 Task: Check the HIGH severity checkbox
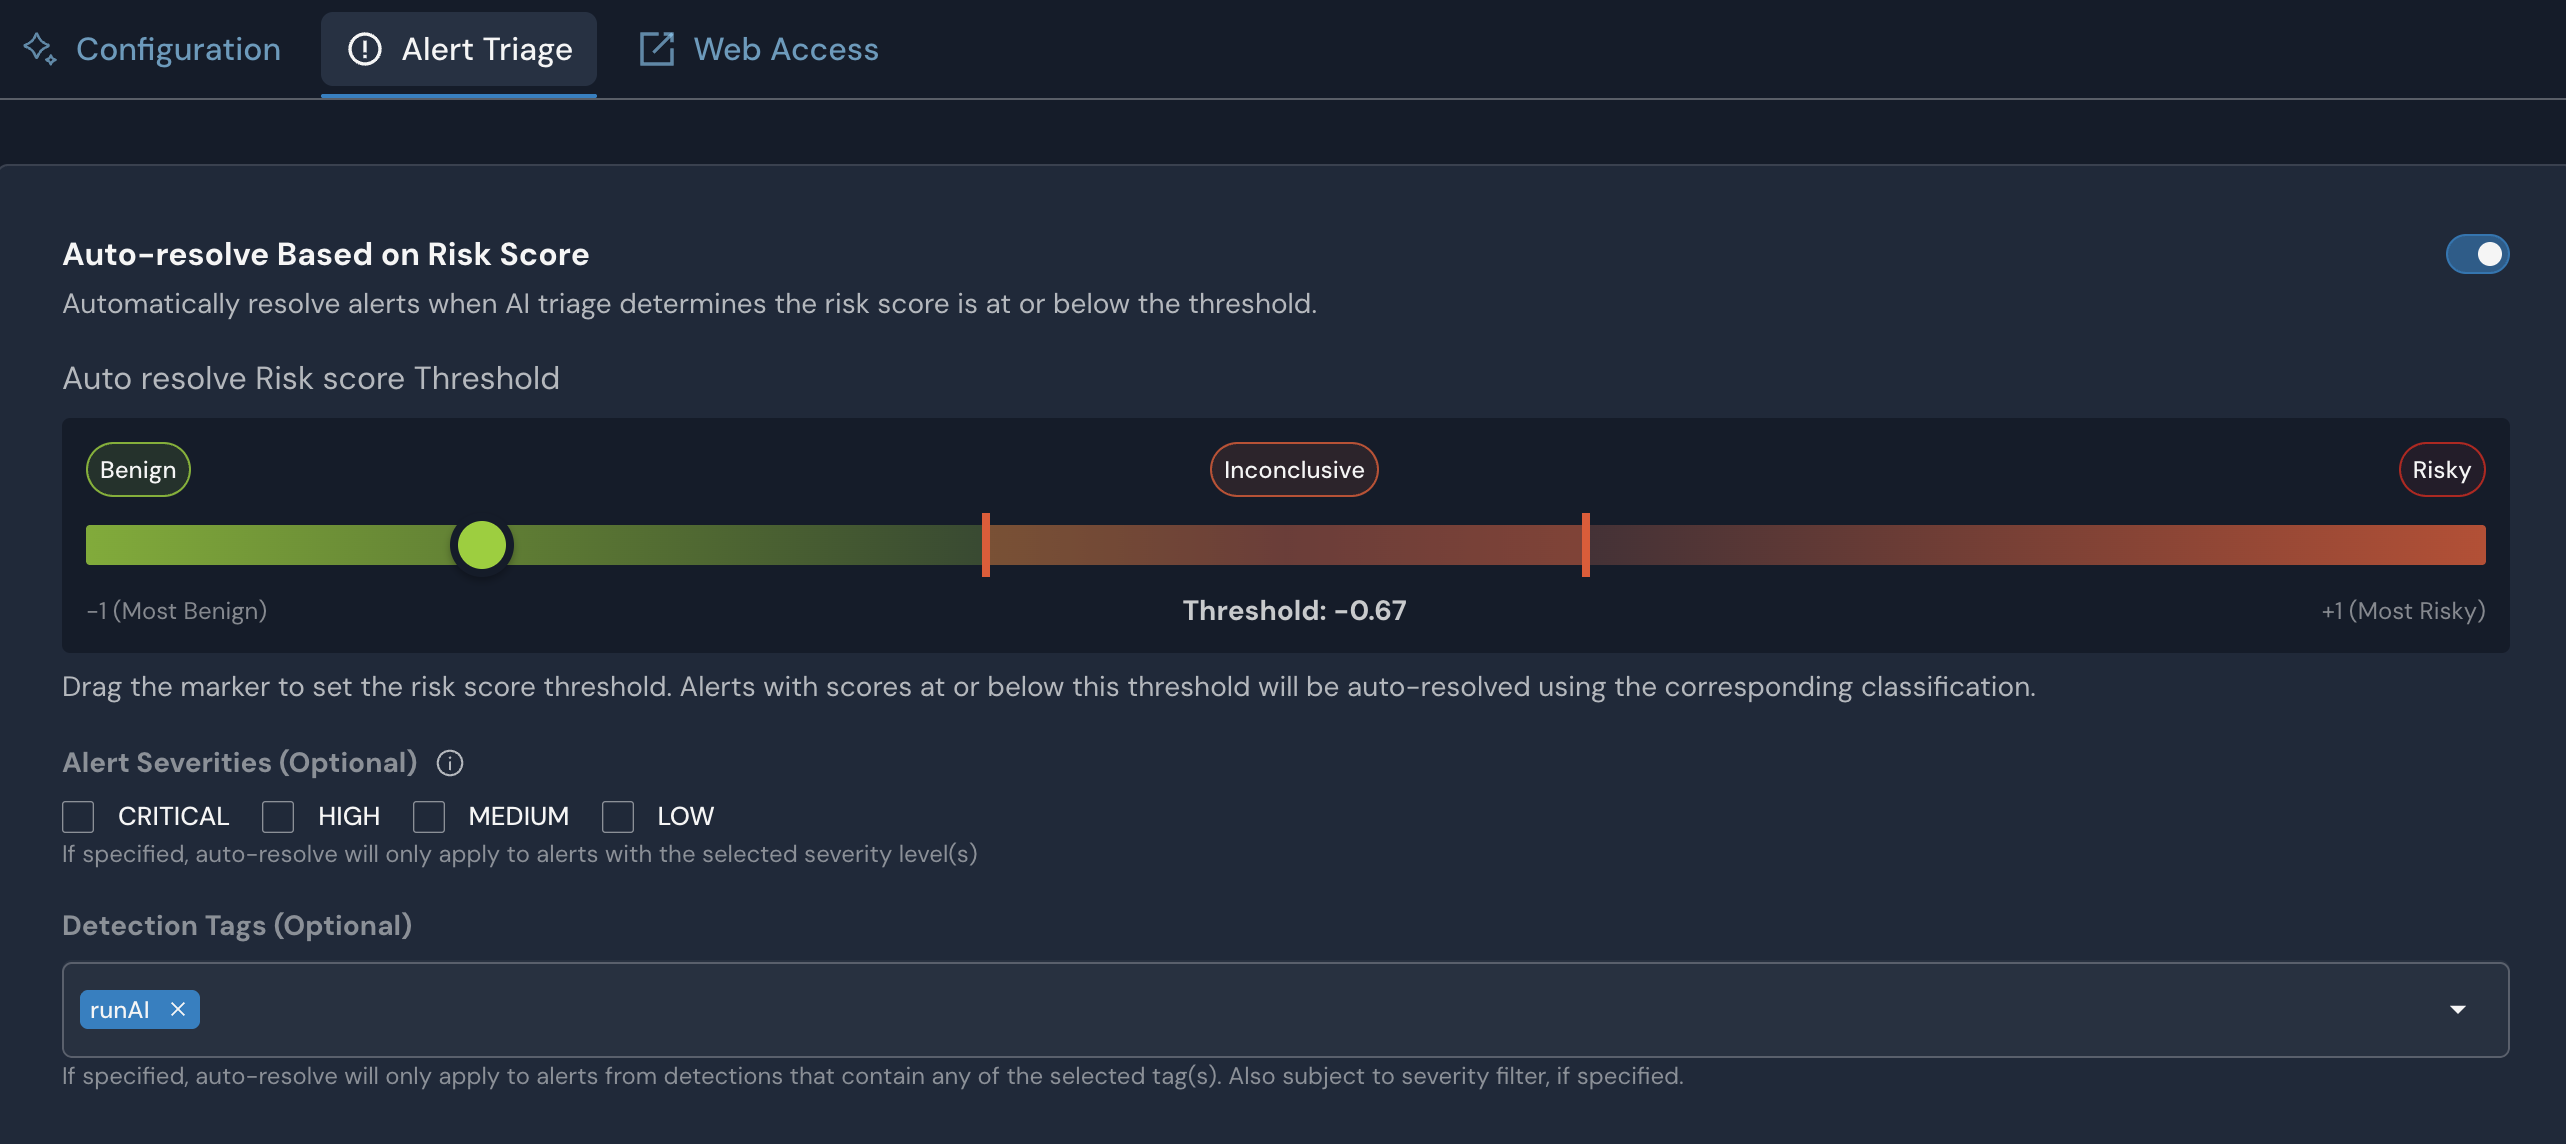pyautogui.click(x=278, y=816)
